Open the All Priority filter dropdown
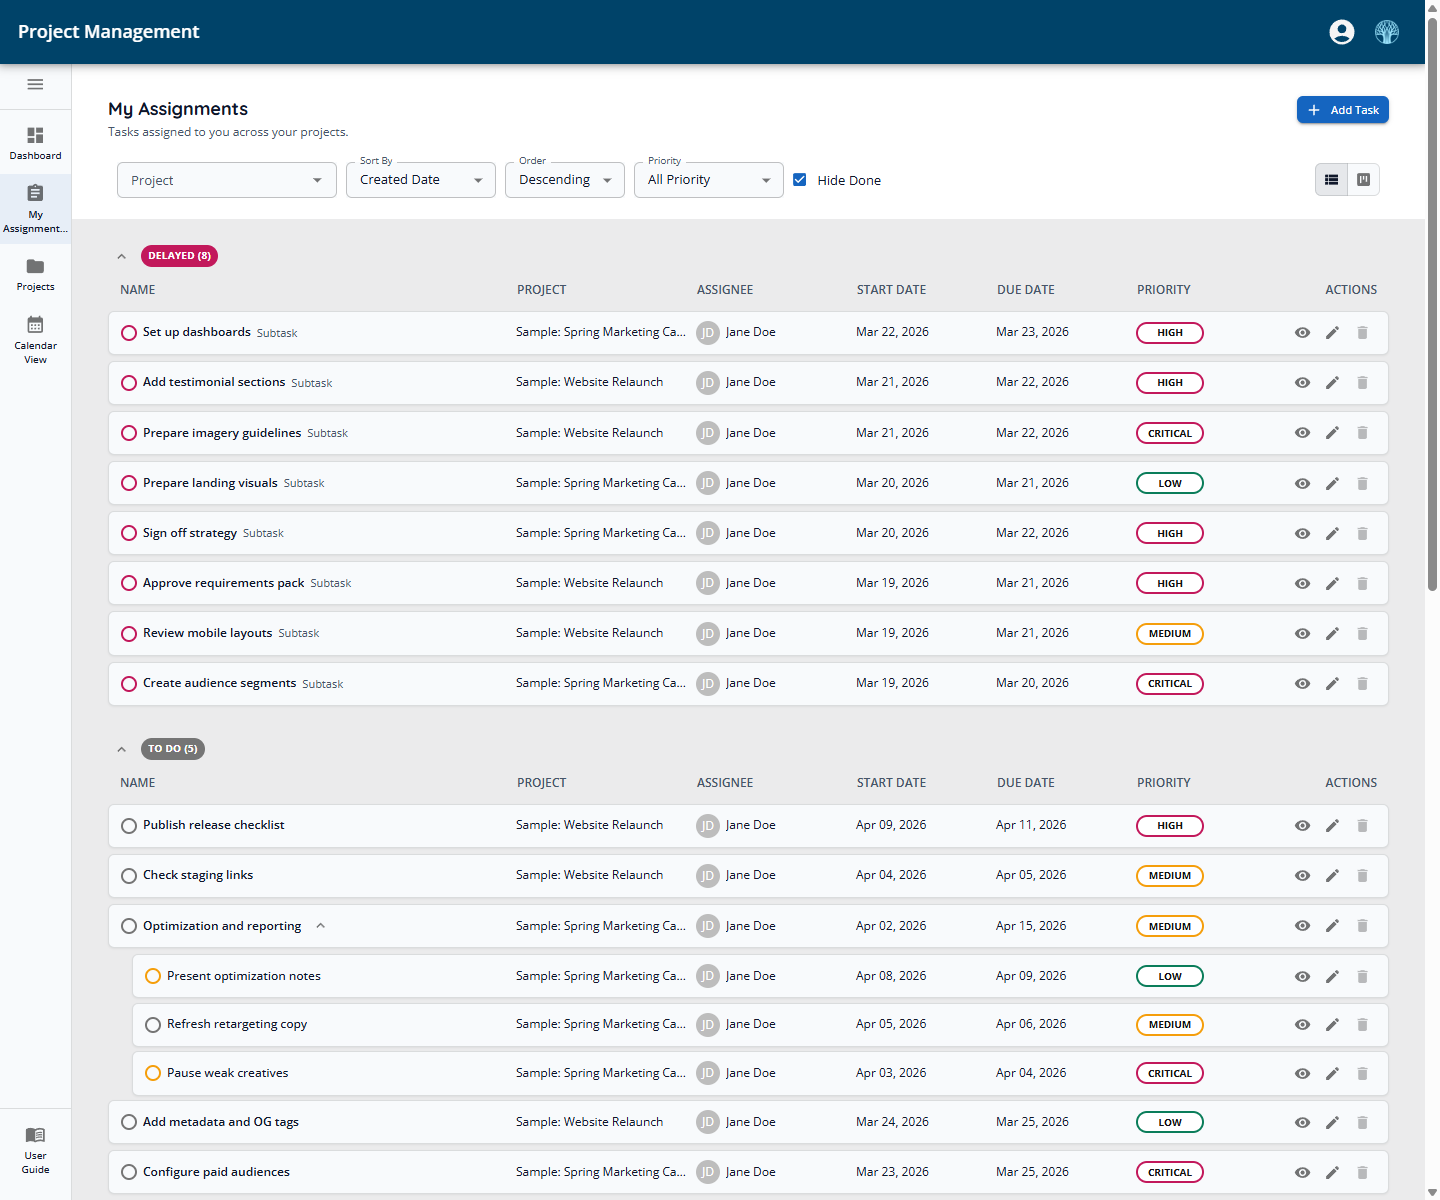Screen dimensions: 1440x1200 click(x=709, y=180)
